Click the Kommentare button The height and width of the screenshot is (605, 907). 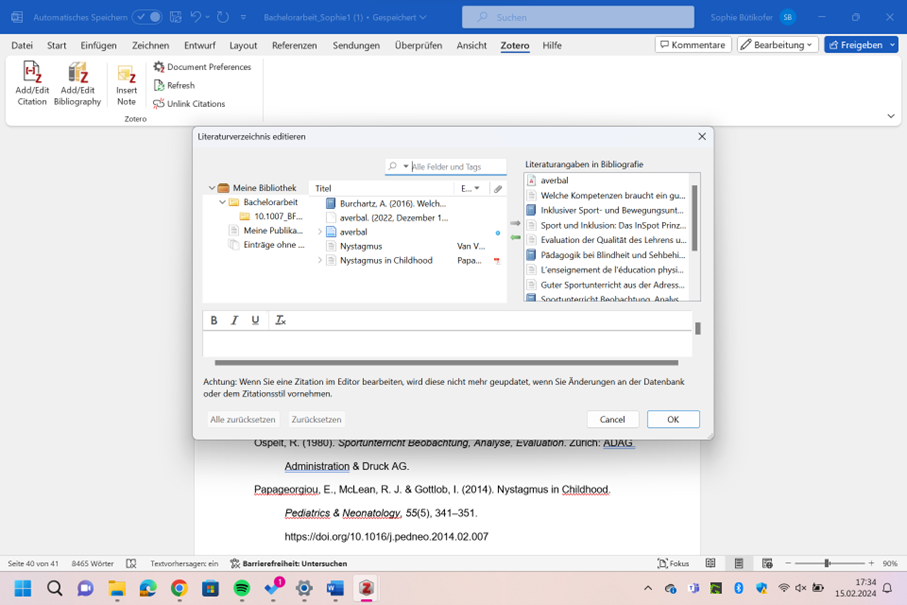click(x=693, y=45)
